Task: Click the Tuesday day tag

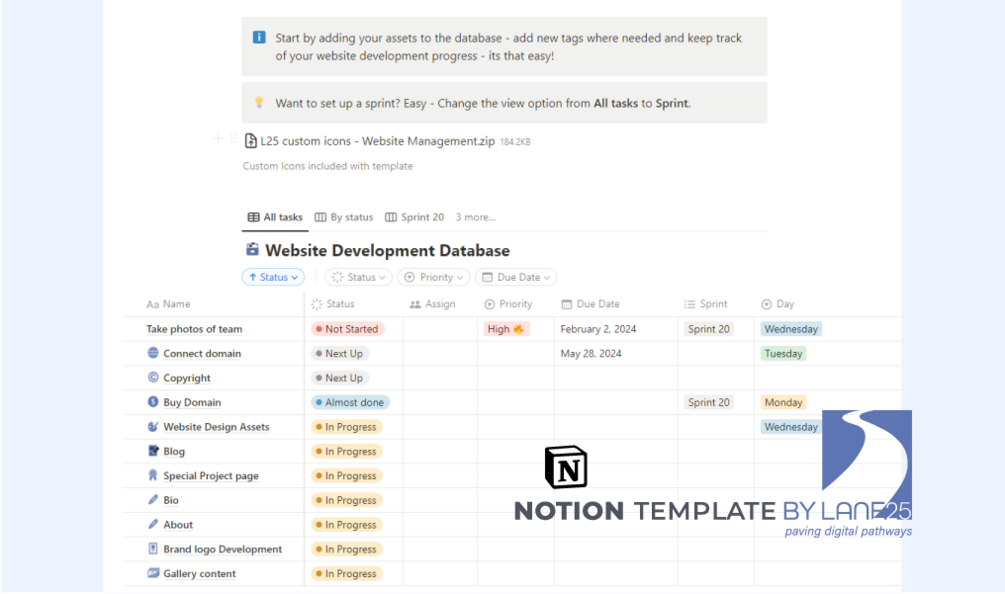Action: click(783, 353)
